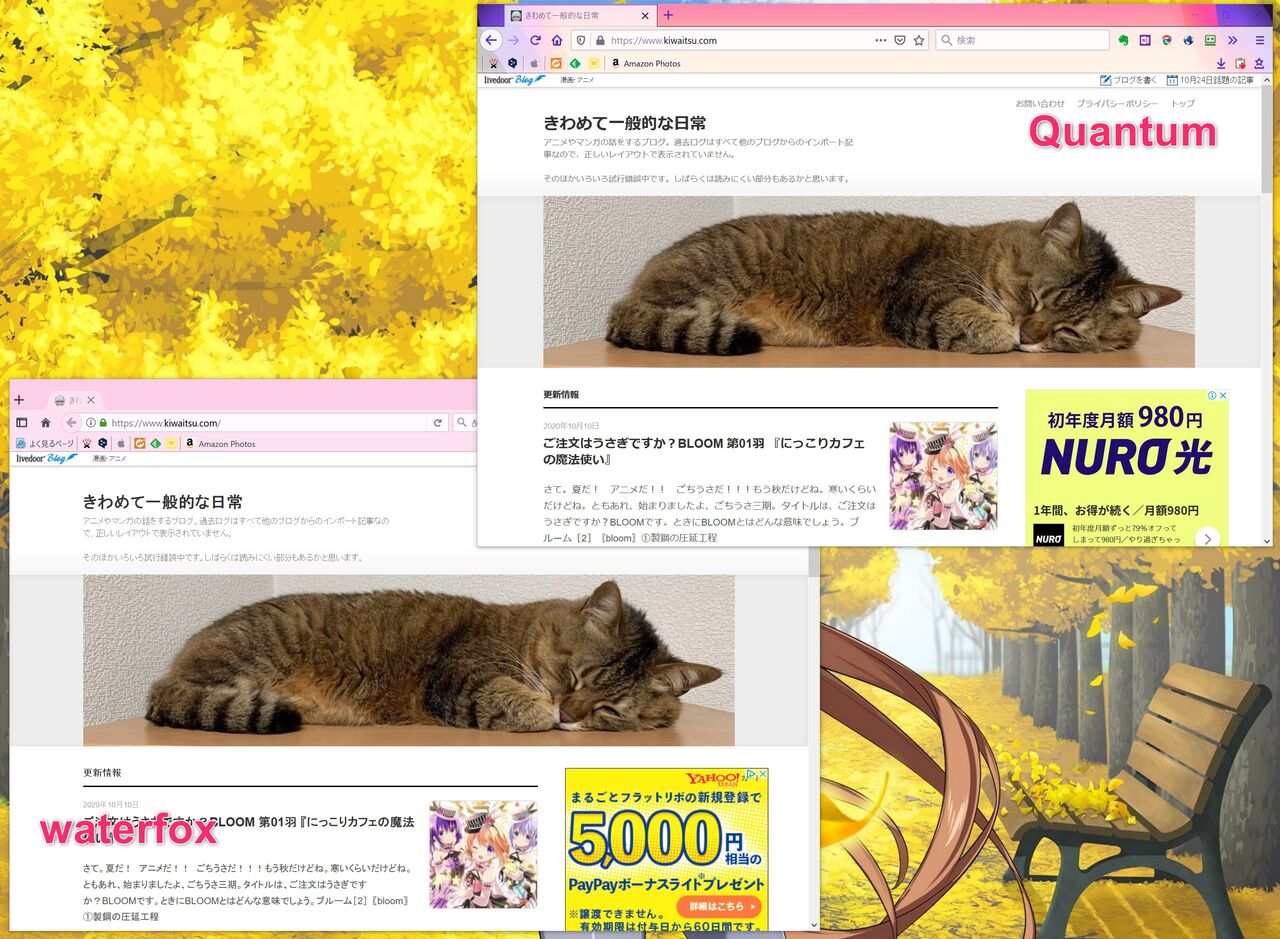The width and height of the screenshot is (1280, 939).
Task: Click the green diamond bookmark icon in Quantum
Action: (575, 63)
